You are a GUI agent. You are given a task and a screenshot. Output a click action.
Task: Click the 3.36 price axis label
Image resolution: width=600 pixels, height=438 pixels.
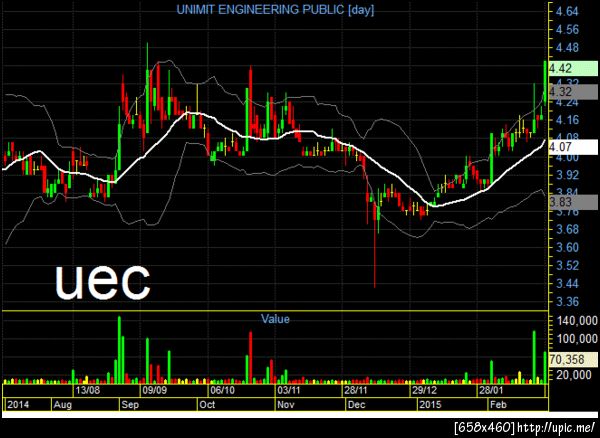tap(567, 302)
